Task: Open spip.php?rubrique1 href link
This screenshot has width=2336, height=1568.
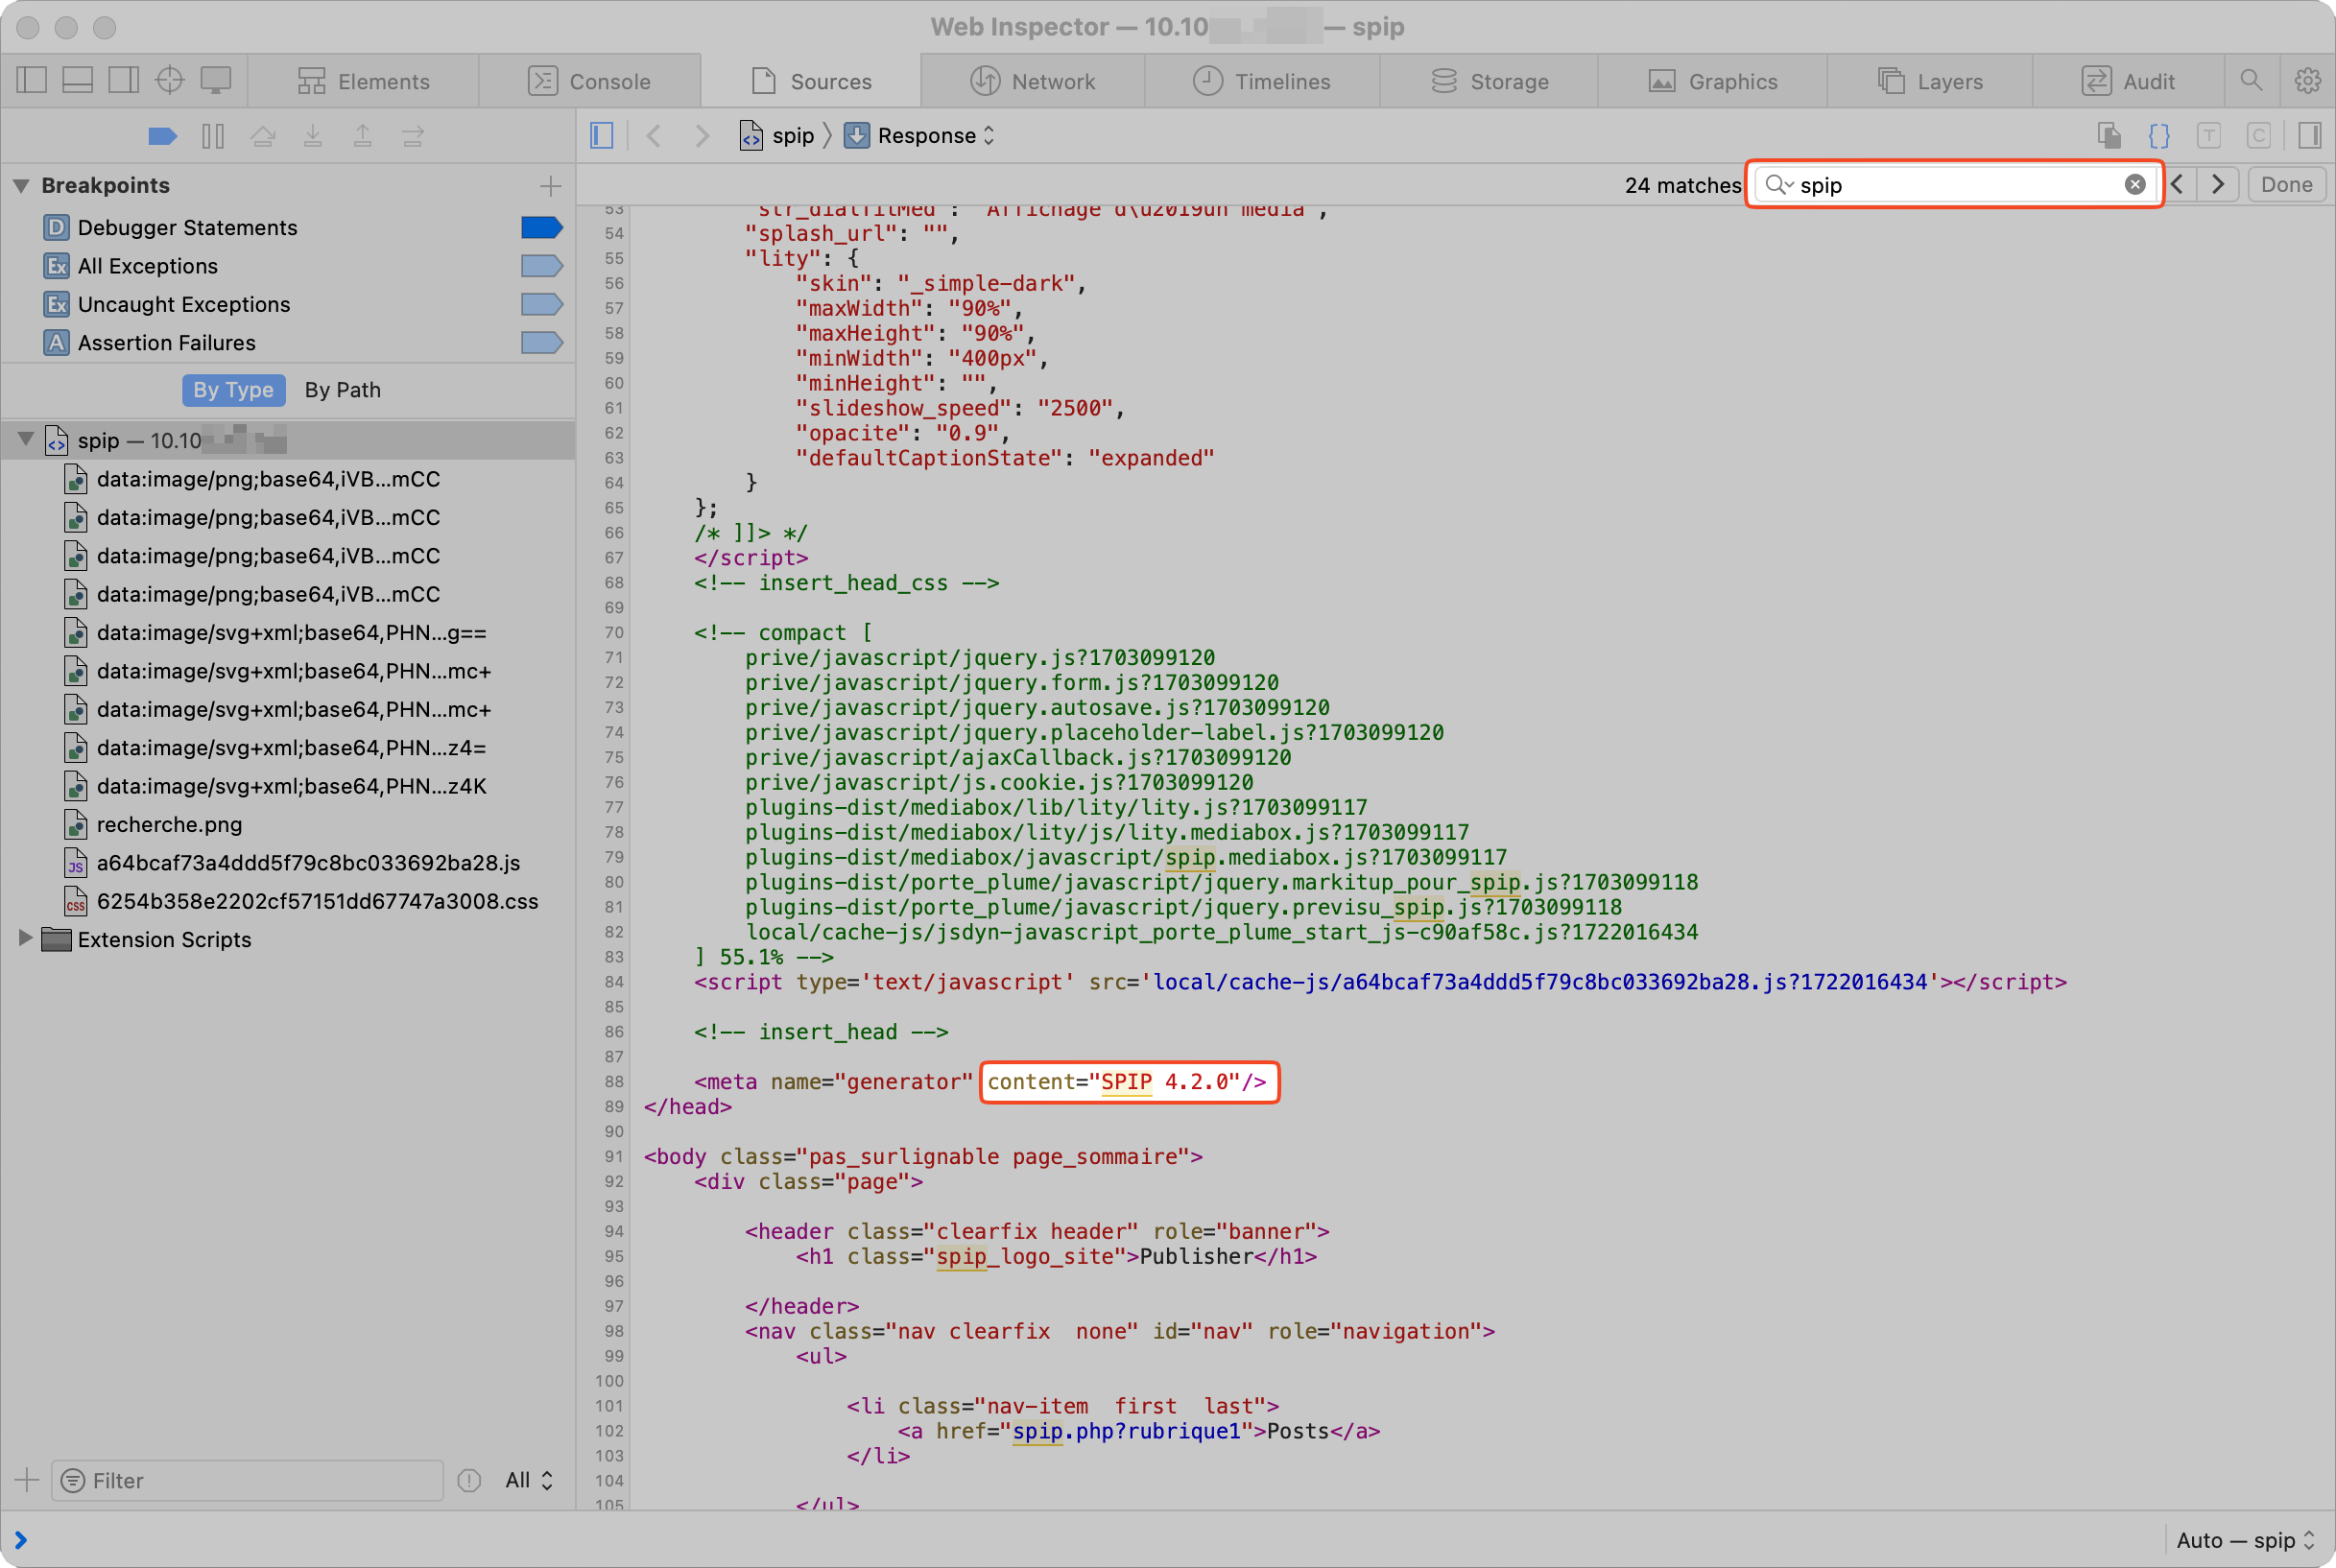Action: [1126, 1431]
